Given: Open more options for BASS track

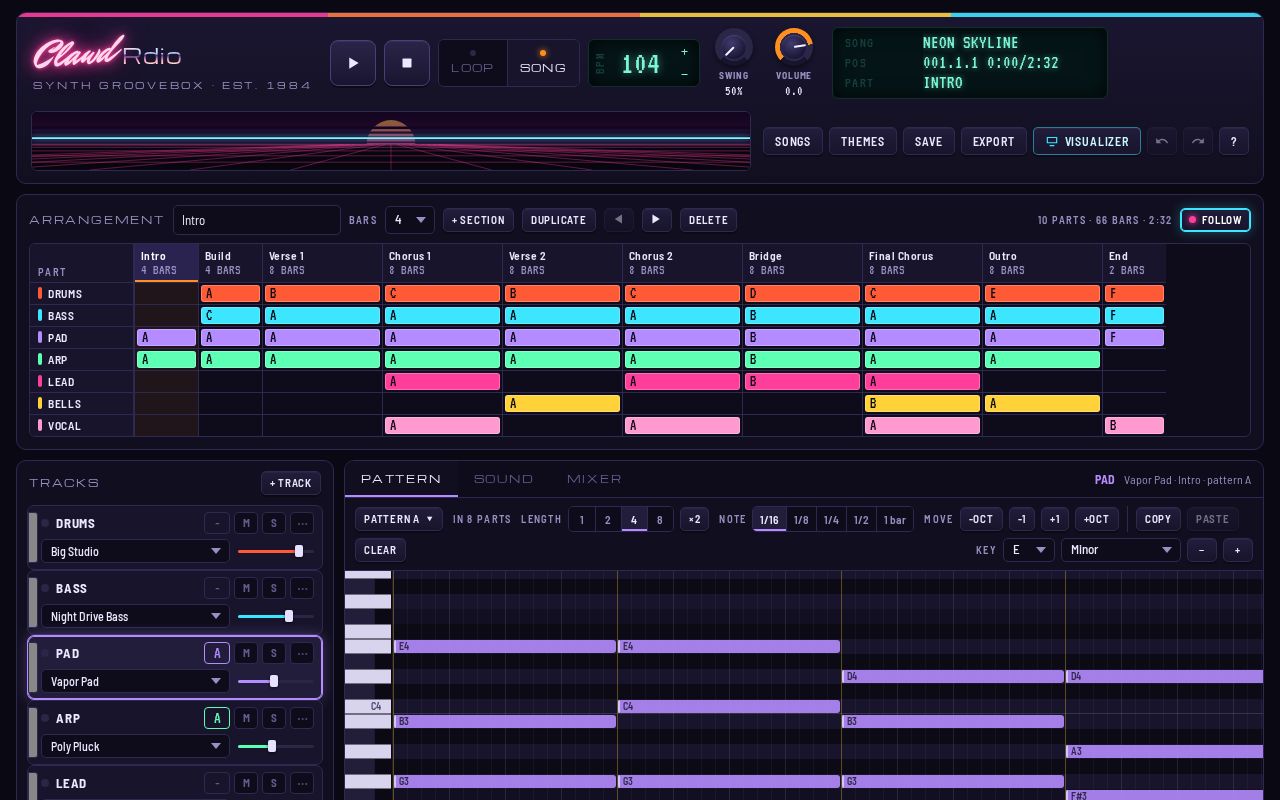Looking at the screenshot, I should pos(302,588).
